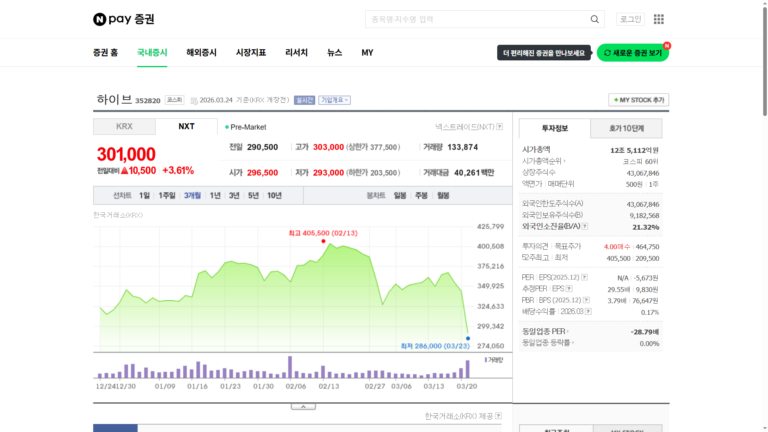Viewport: 768px width, 432px height.
Task: Click the magnifier search icon
Action: [x=595, y=19]
